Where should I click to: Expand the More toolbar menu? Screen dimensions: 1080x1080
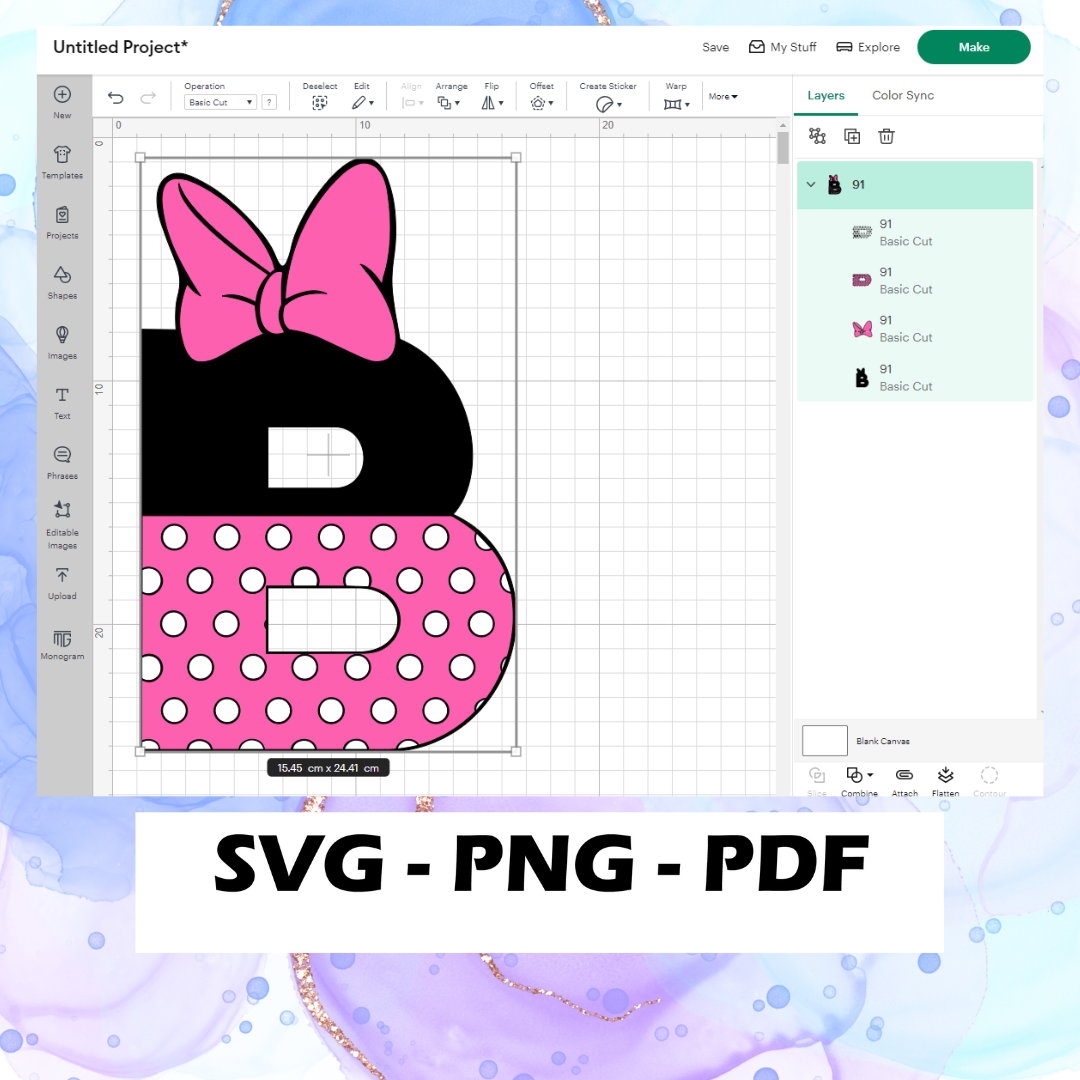[x=723, y=96]
